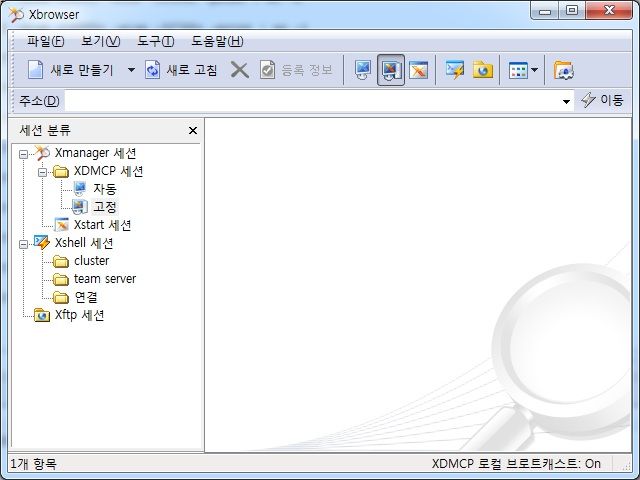Viewport: 640px width, 480px height.
Task: Click the cluster folder icon
Action: (x=61, y=261)
